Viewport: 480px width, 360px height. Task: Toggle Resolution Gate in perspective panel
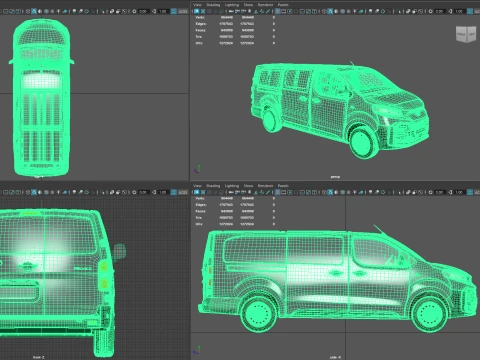[290, 11]
